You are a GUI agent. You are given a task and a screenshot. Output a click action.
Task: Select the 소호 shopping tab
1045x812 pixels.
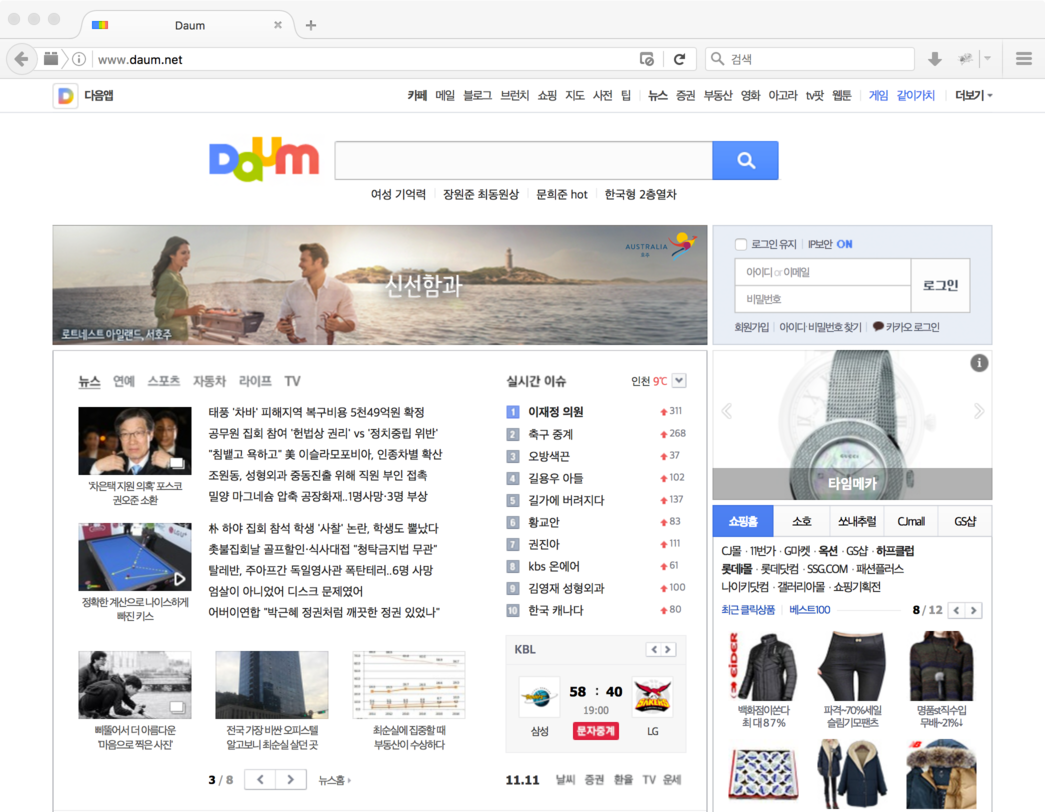[802, 521]
